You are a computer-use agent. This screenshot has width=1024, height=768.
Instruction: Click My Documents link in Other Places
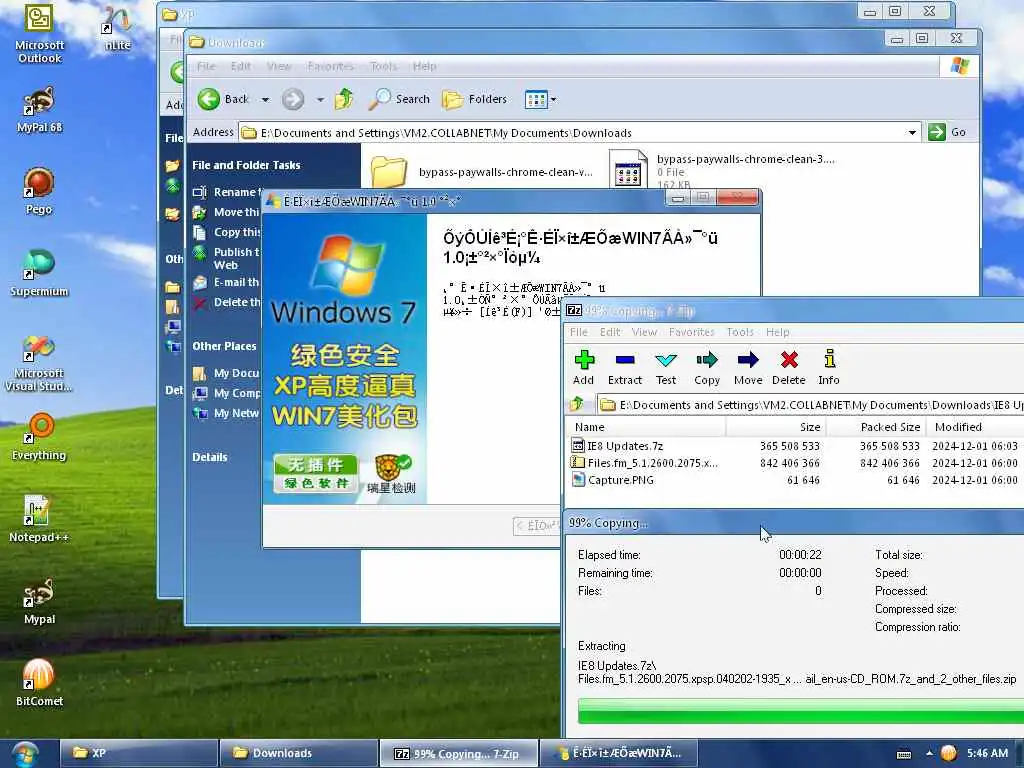tap(227, 373)
